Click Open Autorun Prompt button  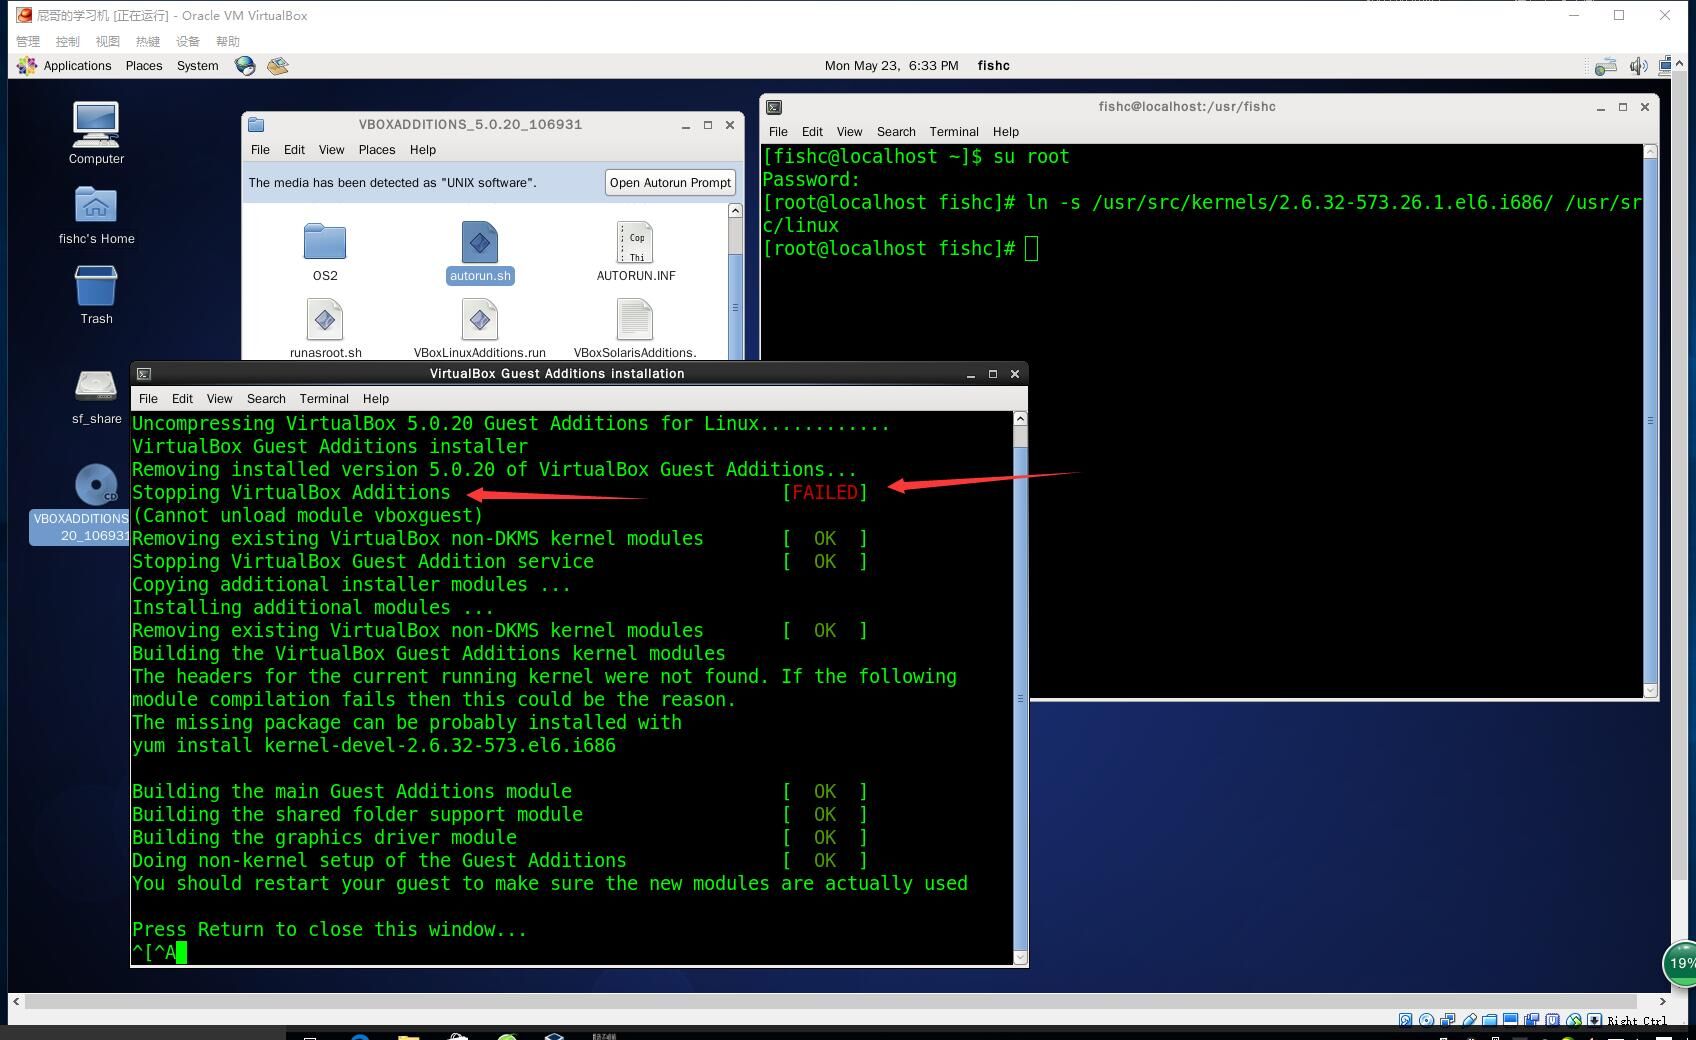pyautogui.click(x=670, y=183)
